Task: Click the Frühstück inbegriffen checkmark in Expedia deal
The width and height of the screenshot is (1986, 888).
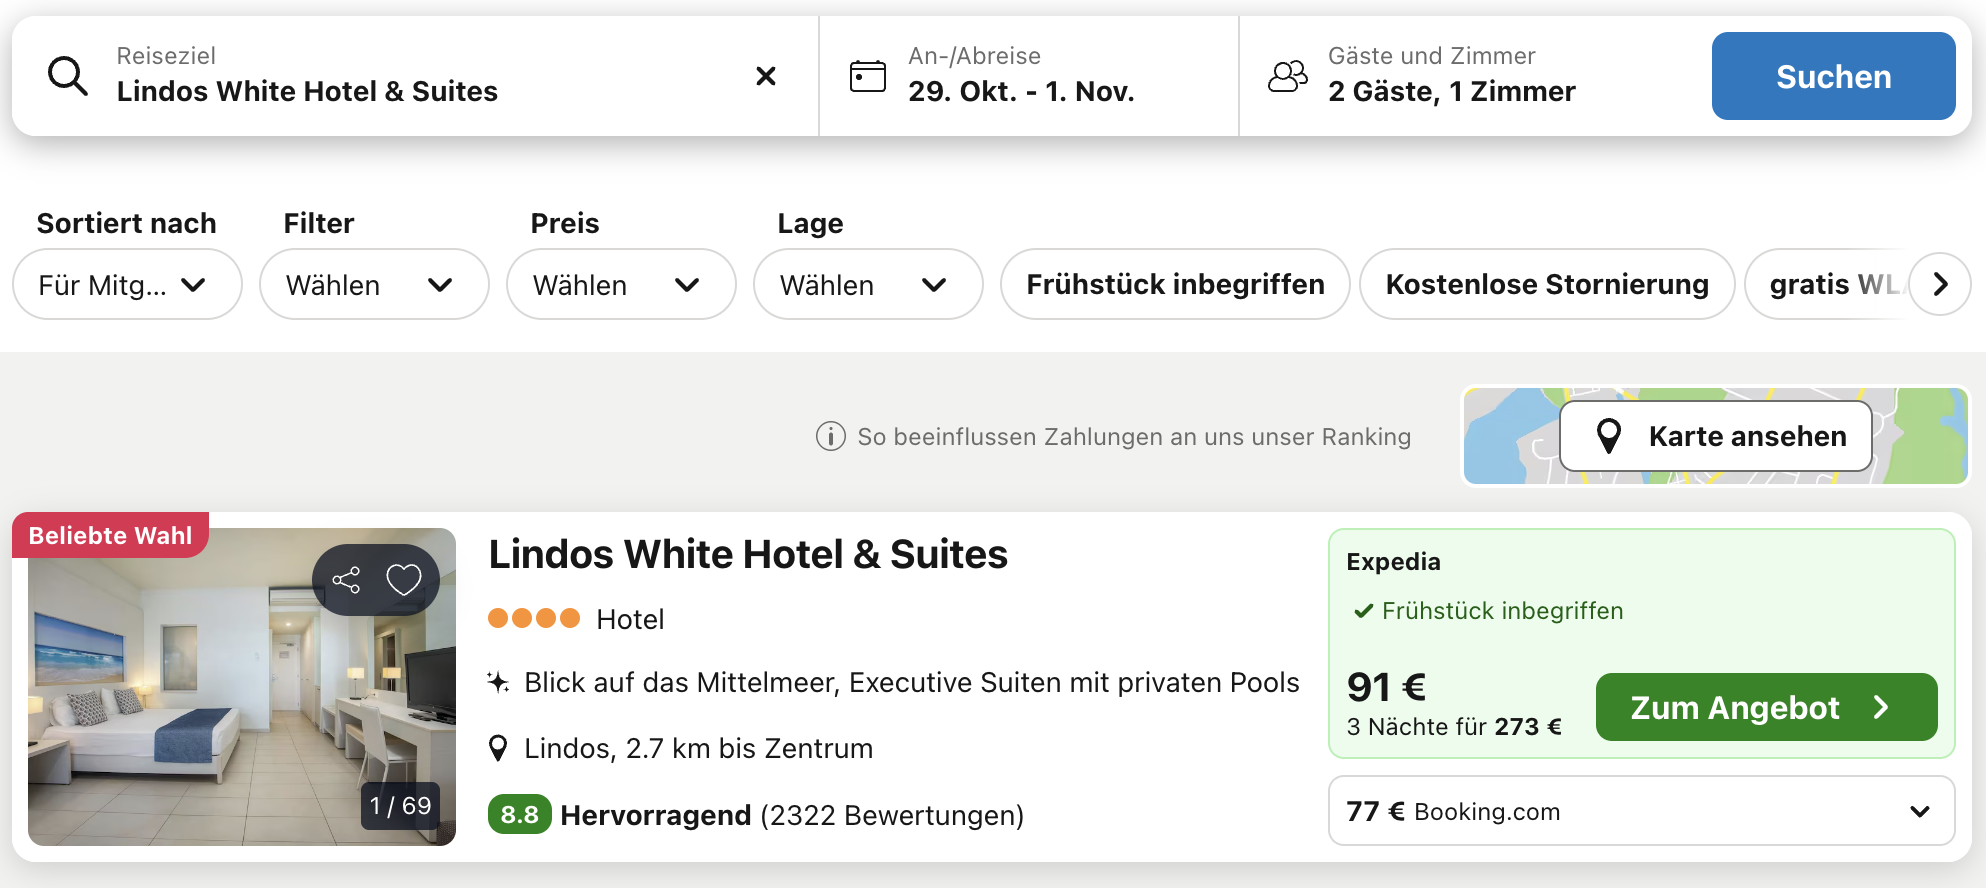Action: [x=1362, y=611]
